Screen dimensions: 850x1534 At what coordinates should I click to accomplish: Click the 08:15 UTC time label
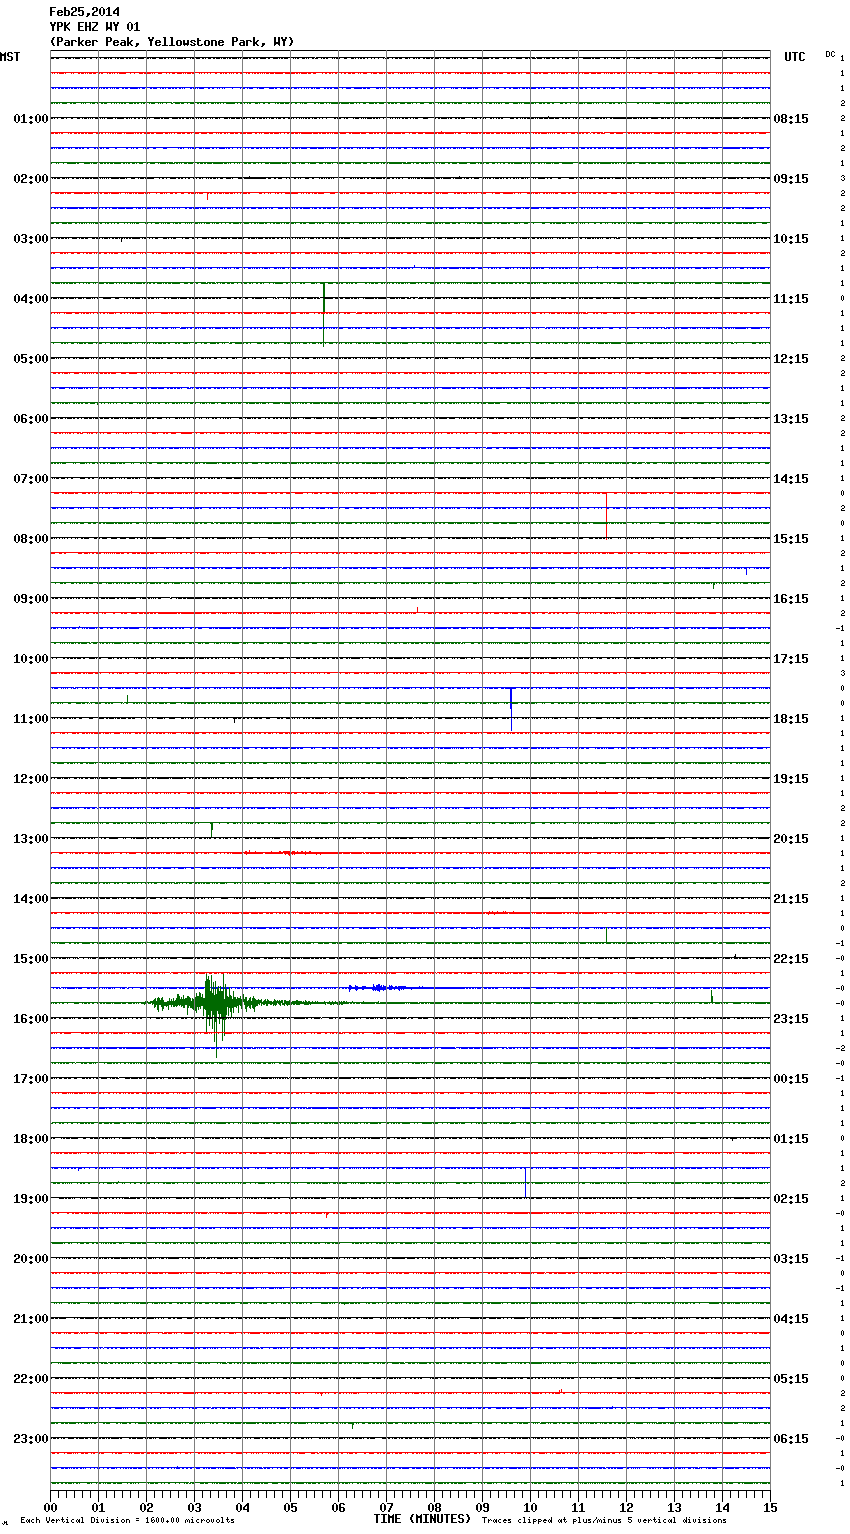[x=791, y=119]
